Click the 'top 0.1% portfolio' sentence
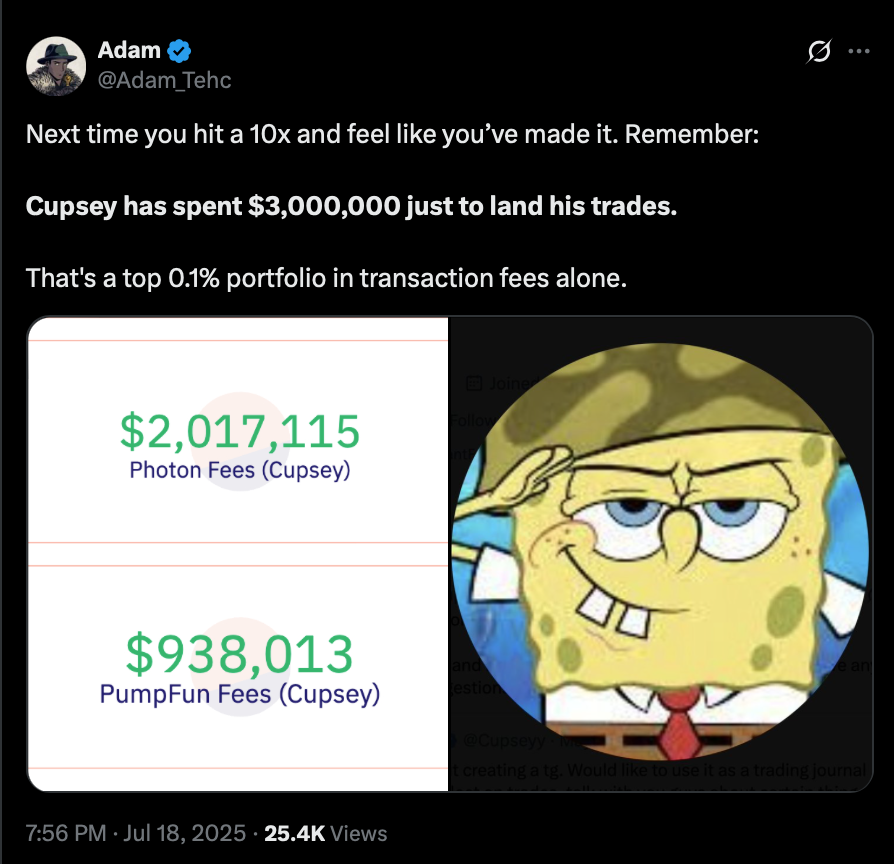The image size is (894, 864). pyautogui.click(x=326, y=278)
